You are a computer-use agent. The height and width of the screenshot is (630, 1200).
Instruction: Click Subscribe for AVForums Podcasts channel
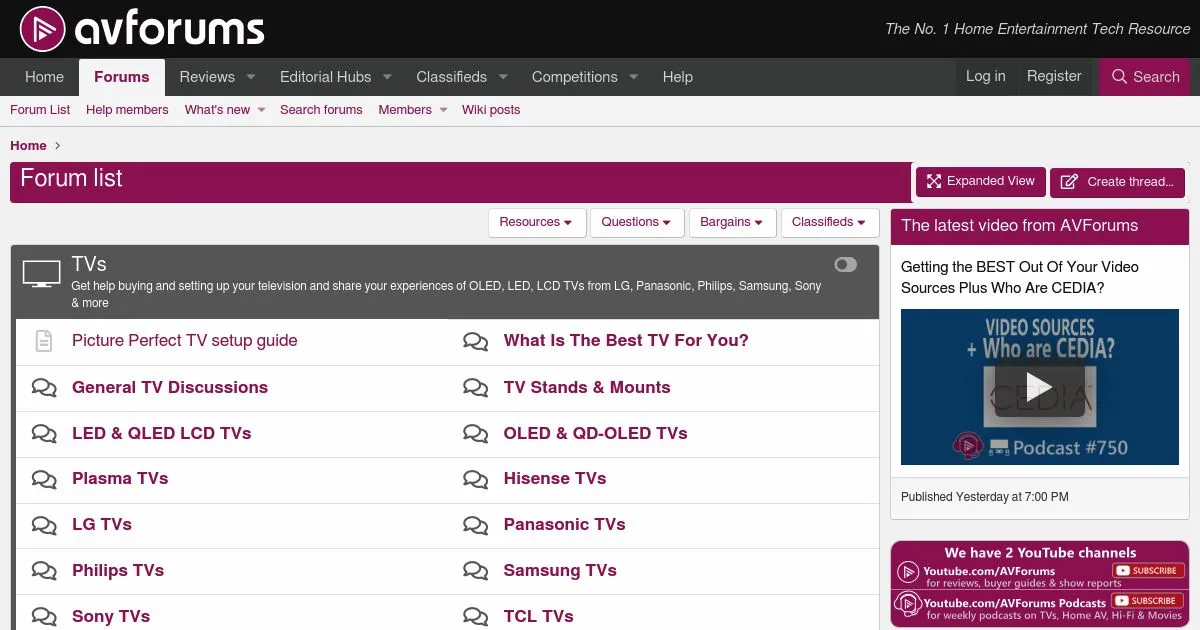pyautogui.click(x=1148, y=601)
